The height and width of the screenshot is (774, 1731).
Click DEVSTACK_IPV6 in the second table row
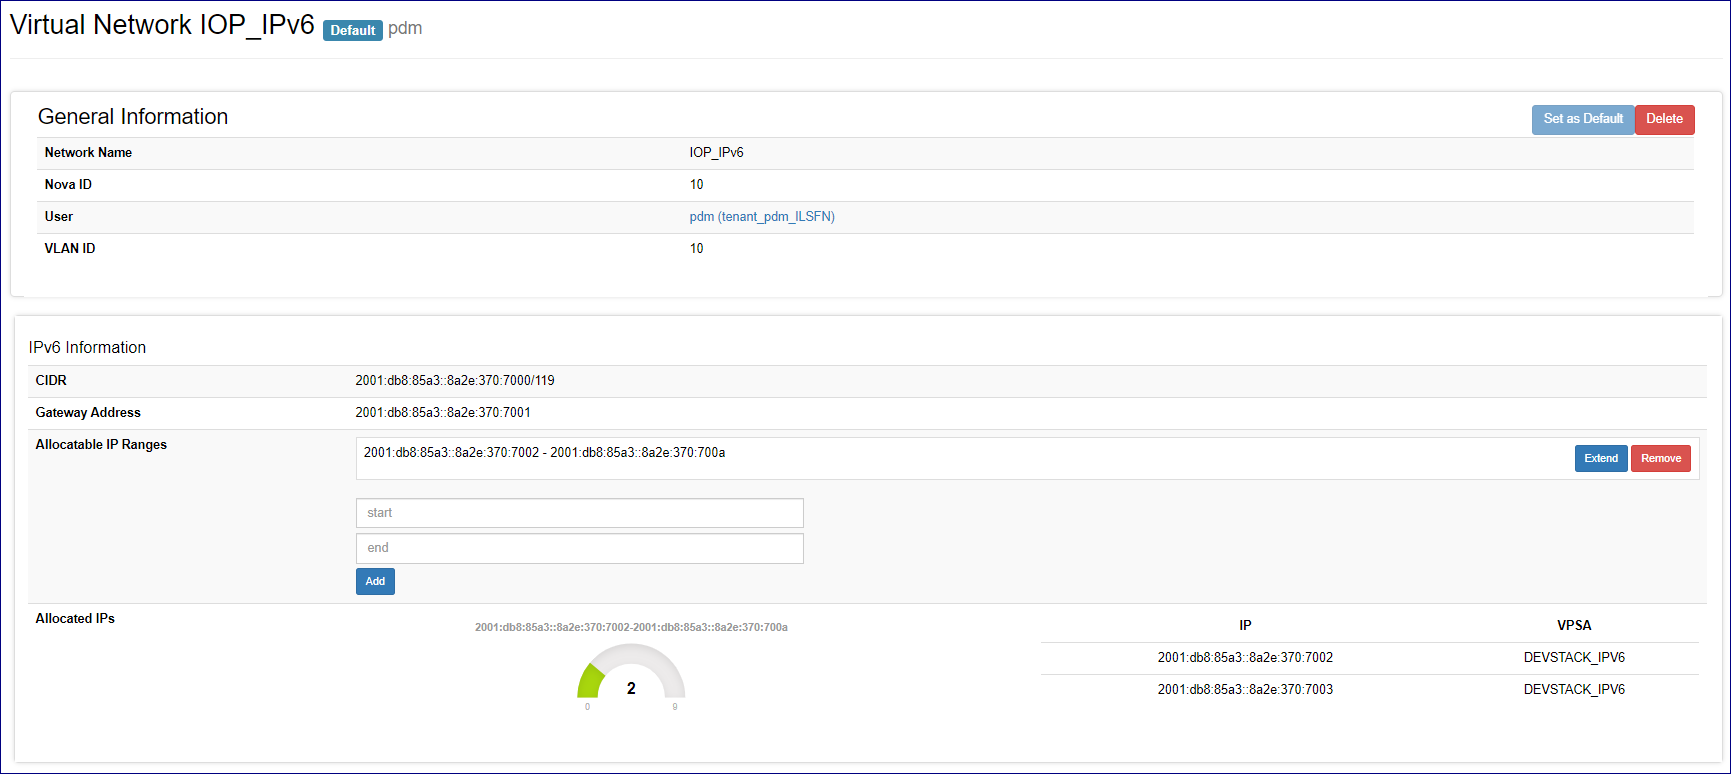point(1574,690)
